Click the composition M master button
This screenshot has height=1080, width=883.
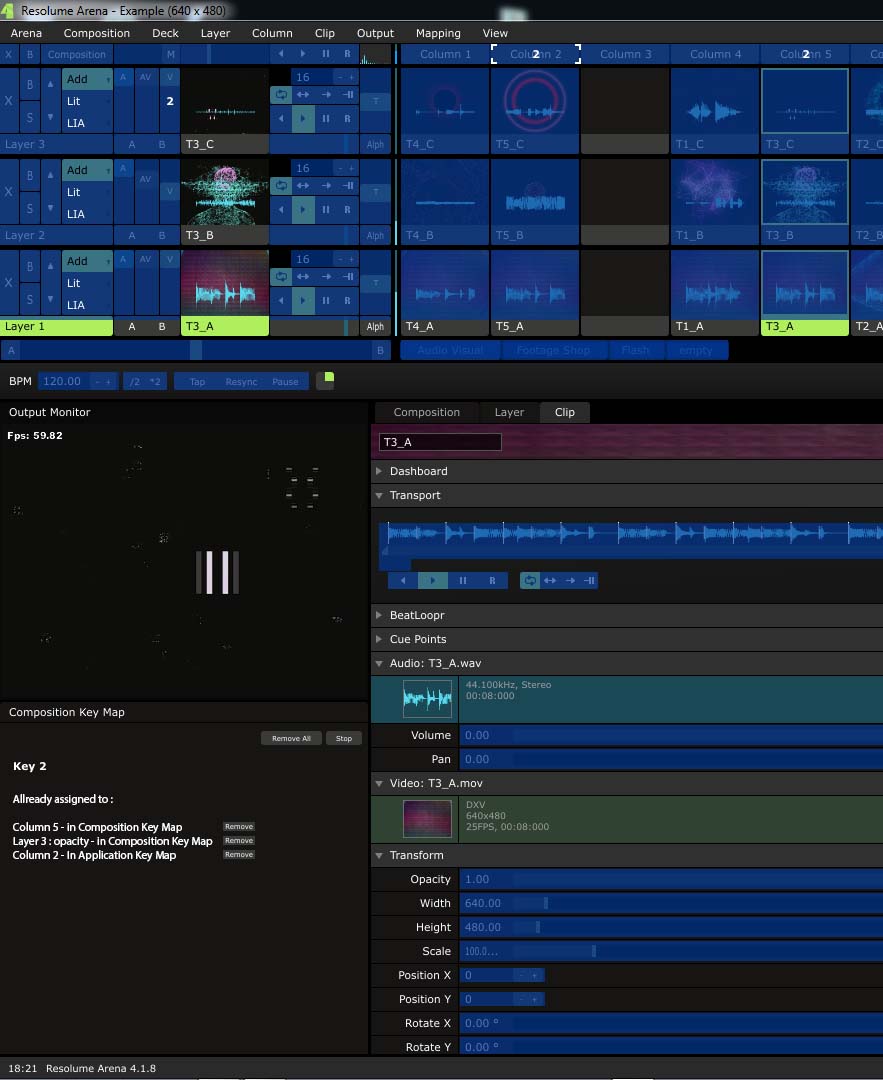(170, 55)
